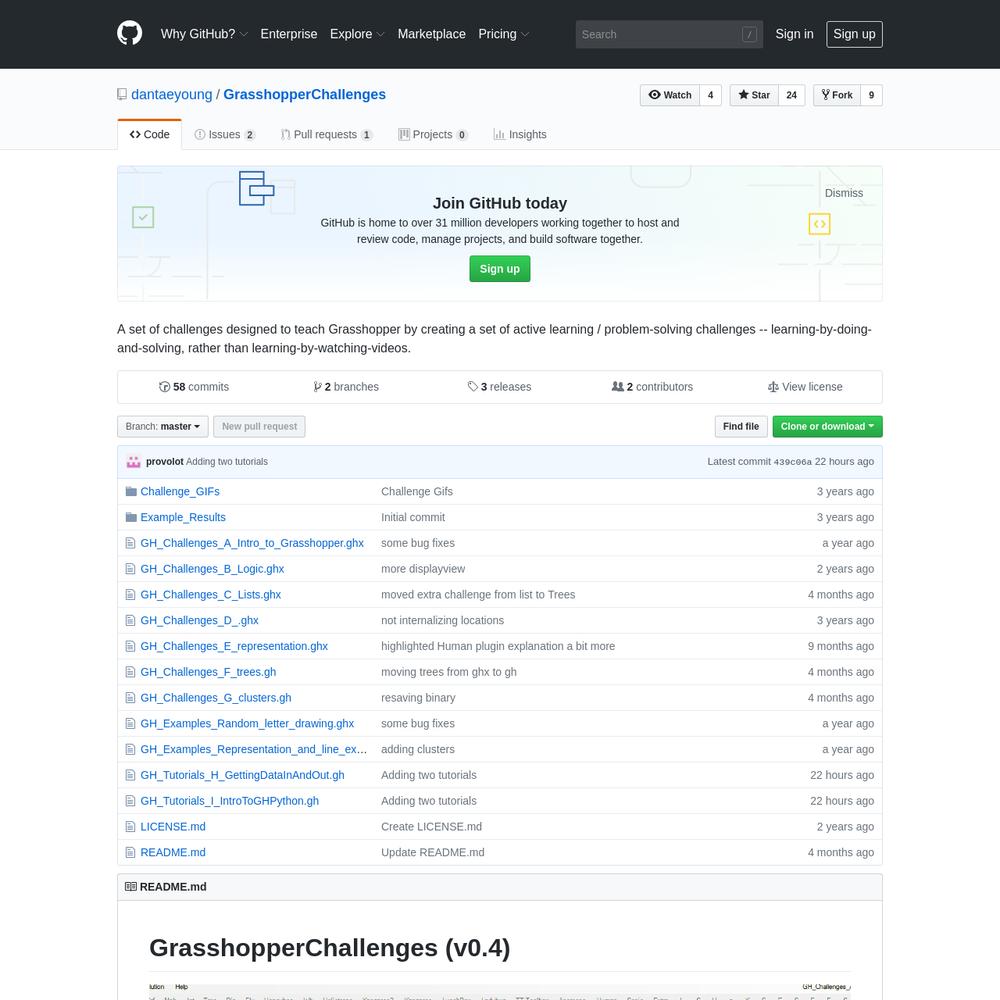Open the README.md file link
Viewport: 1000px width, 1000px height.
[x=173, y=852]
